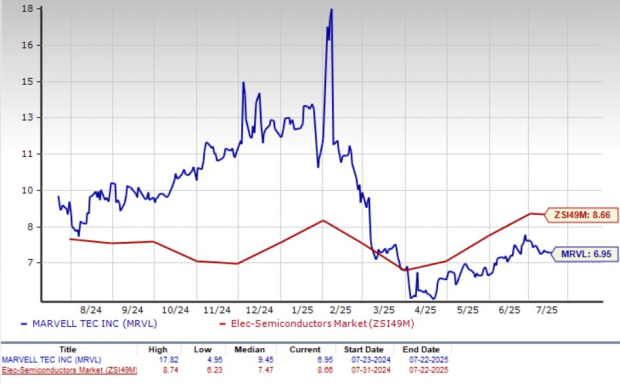Select Elec-Semiconductors Market (ZSI49M) legend entry

pos(322,323)
